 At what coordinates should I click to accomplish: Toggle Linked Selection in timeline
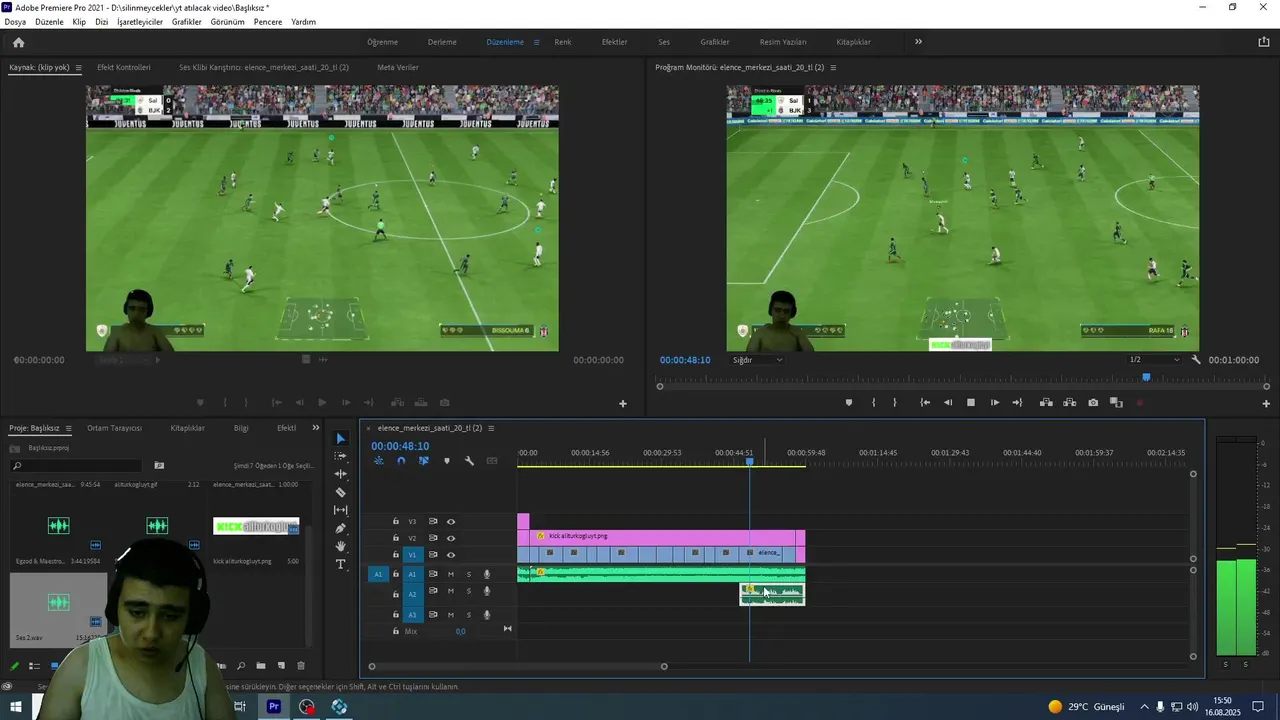click(x=424, y=461)
